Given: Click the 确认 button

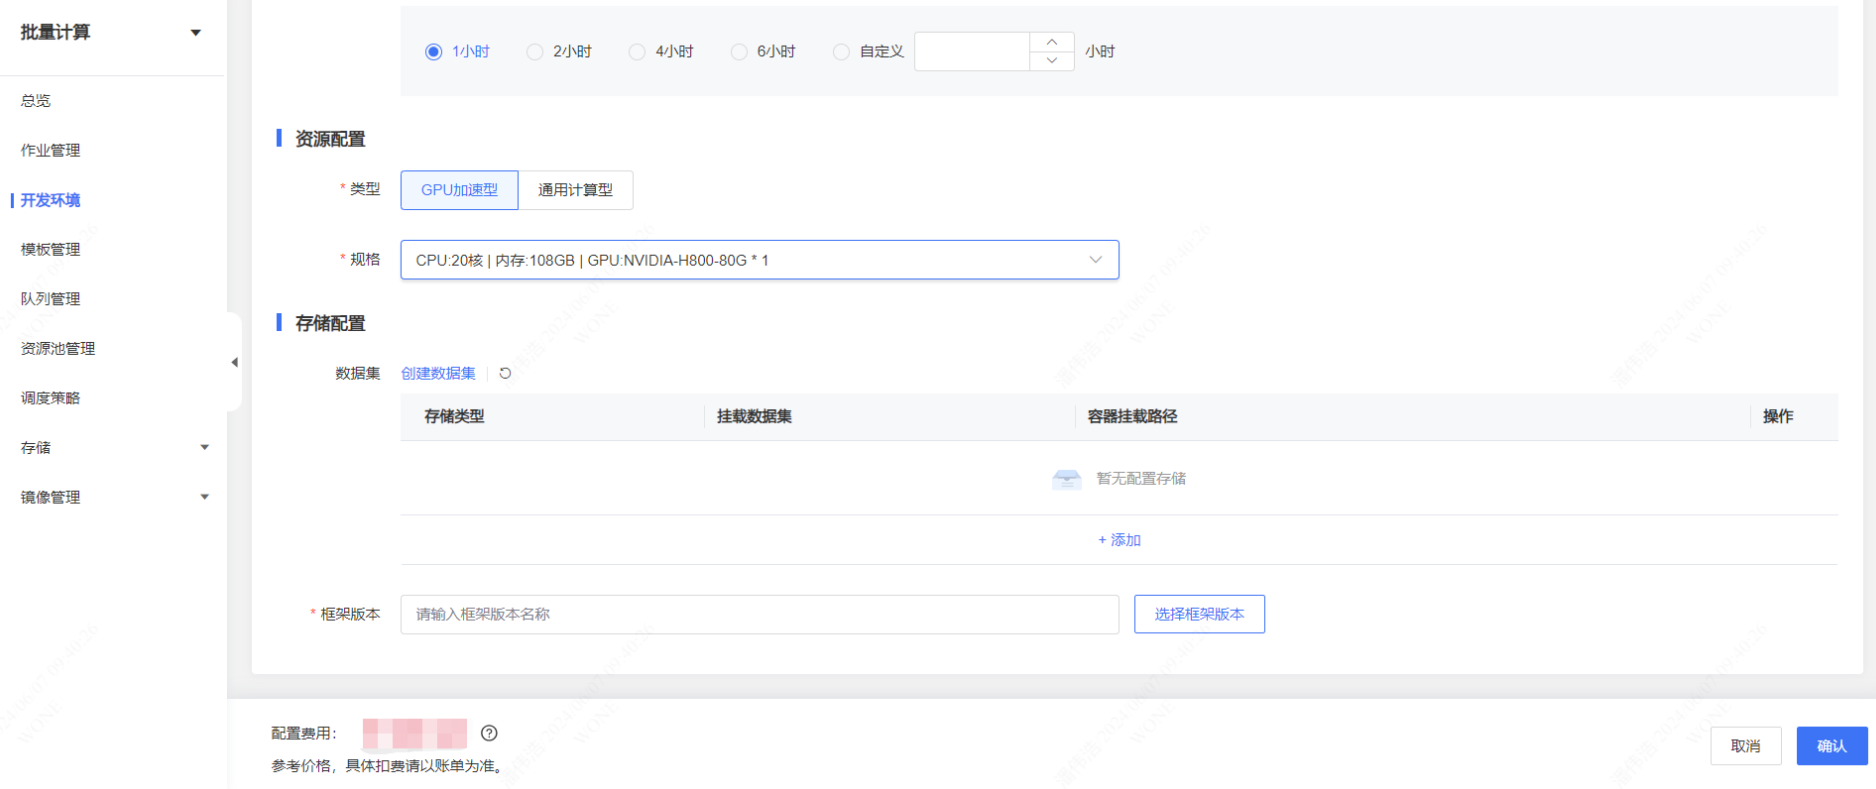Looking at the screenshot, I should point(1832,746).
